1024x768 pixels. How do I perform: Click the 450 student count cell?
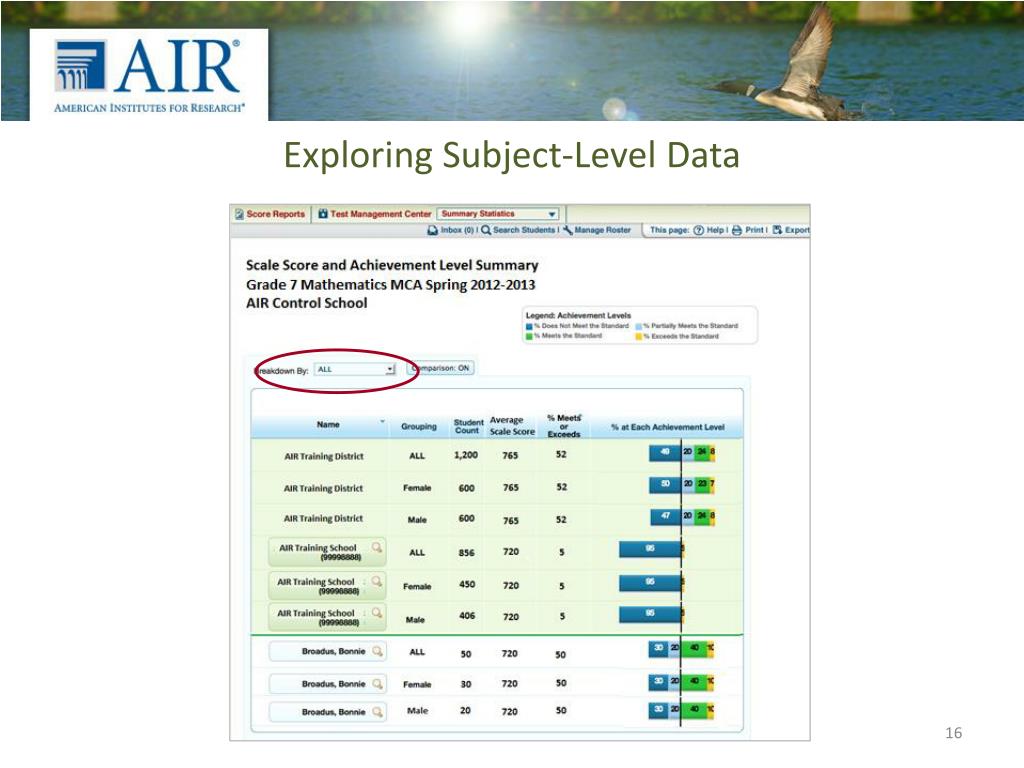pos(467,584)
